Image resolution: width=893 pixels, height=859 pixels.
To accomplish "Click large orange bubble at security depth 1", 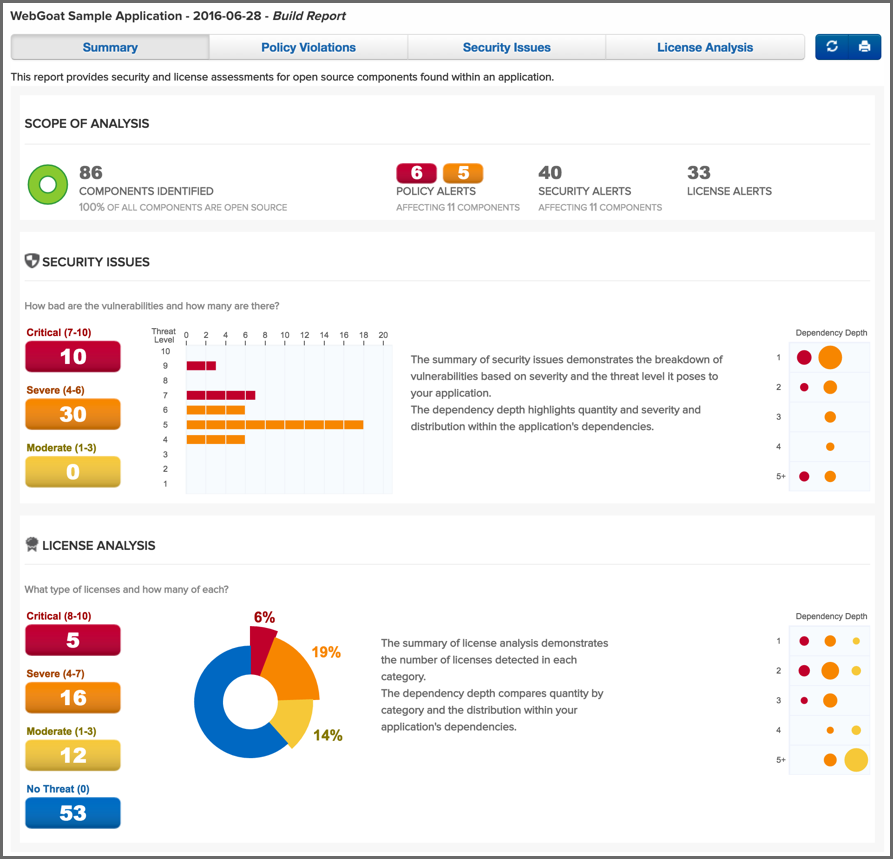I will pyautogui.click(x=830, y=357).
